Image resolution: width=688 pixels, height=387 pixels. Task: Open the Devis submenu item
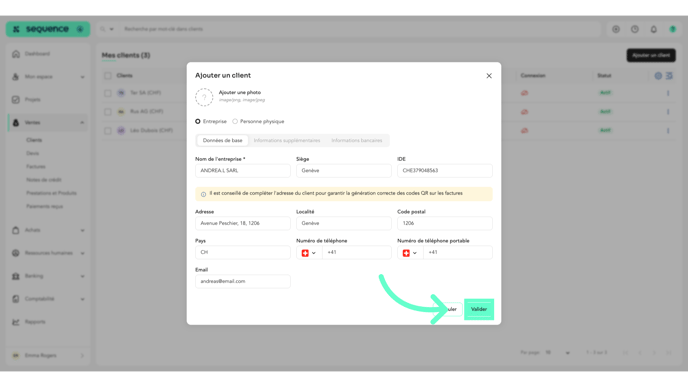[x=32, y=154]
